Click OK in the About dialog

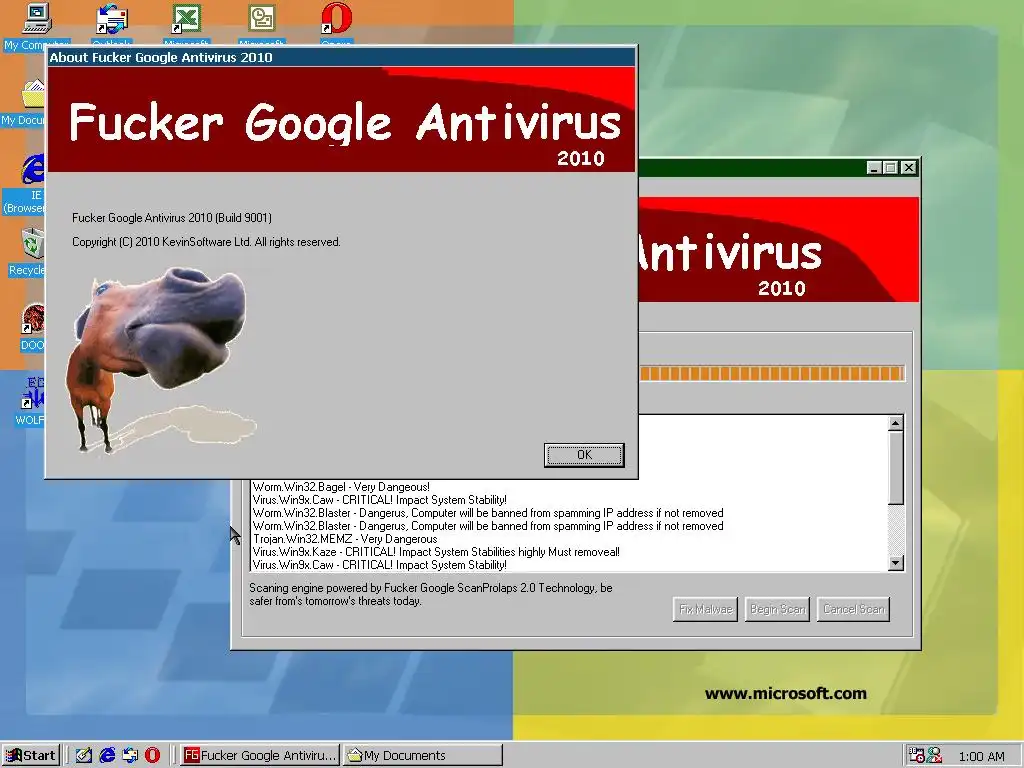584,455
